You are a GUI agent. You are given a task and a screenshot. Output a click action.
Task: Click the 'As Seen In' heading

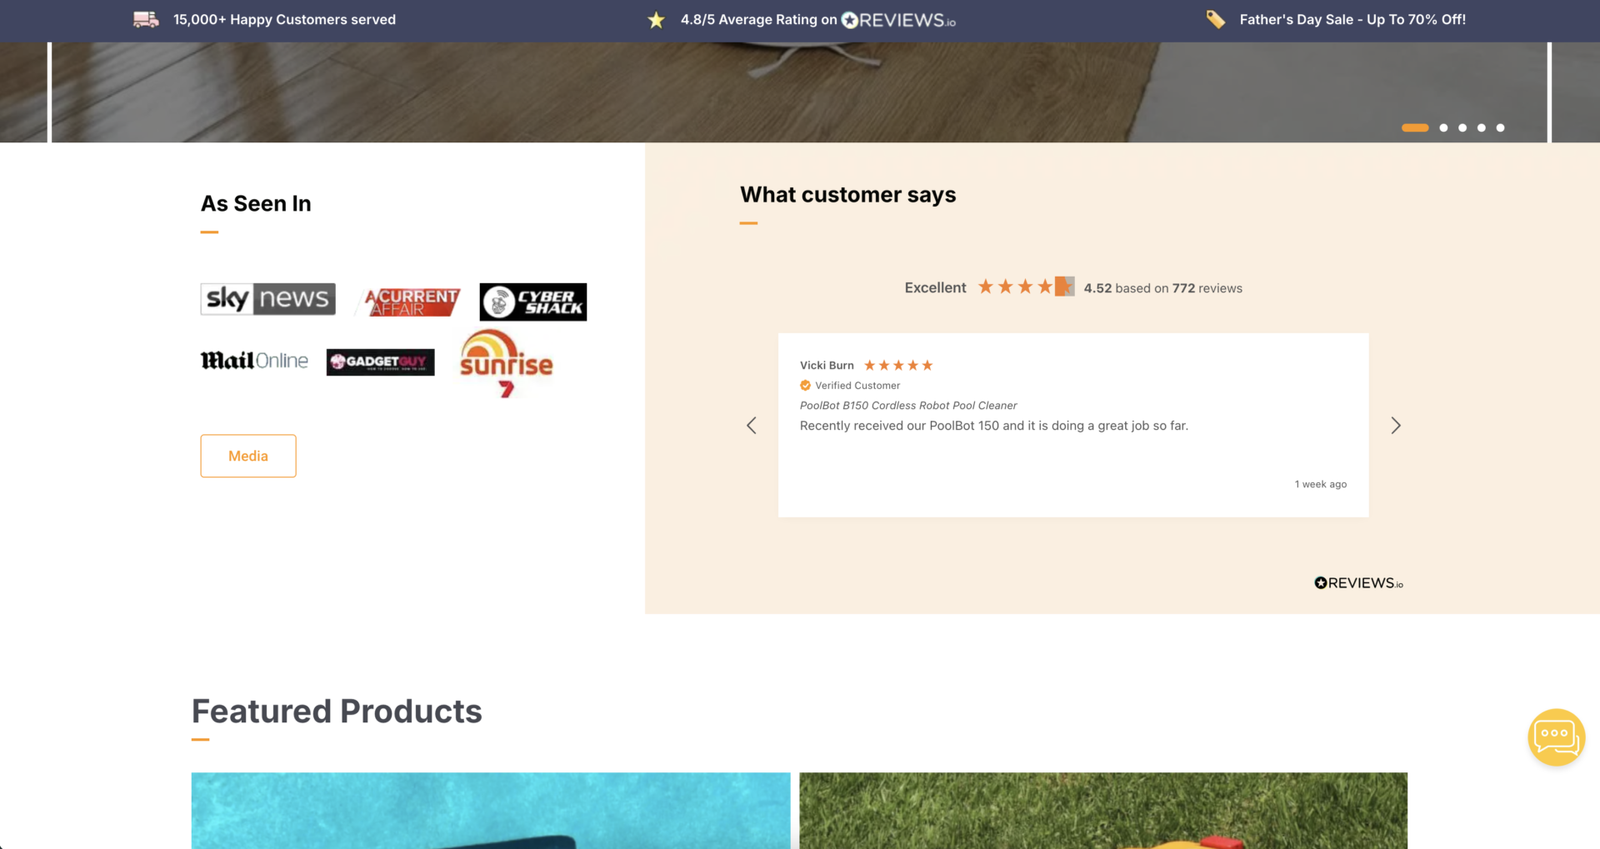click(x=256, y=204)
